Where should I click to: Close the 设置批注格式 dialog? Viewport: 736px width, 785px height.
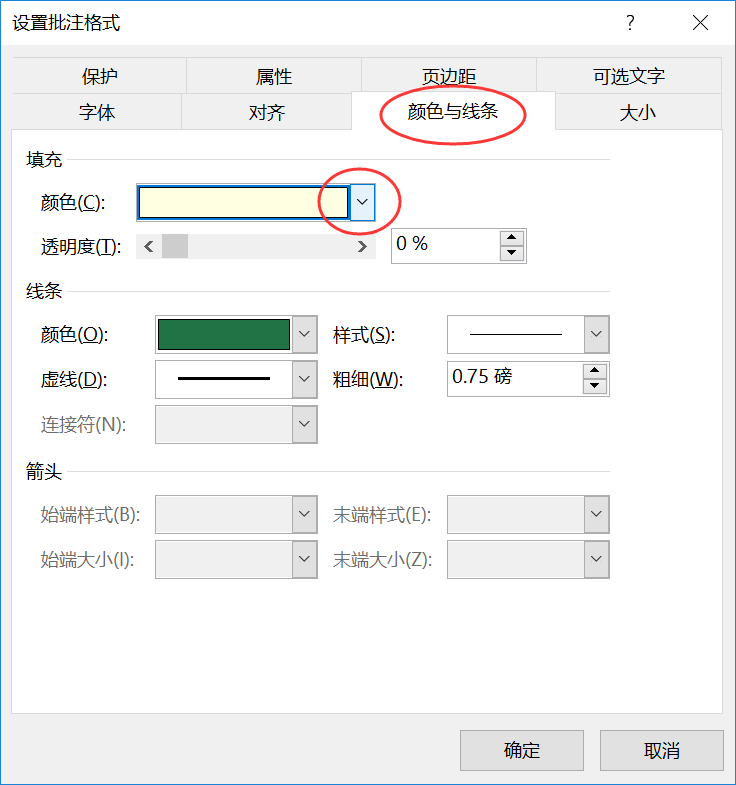click(x=700, y=23)
